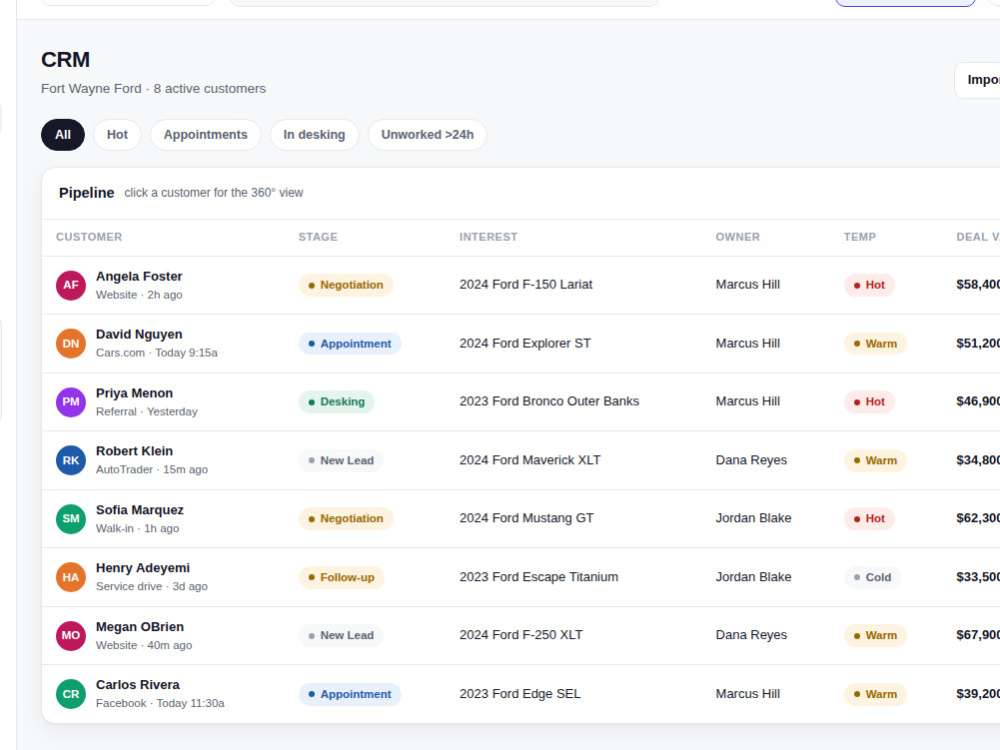Click Megan OBrien's MO avatar icon
The width and height of the screenshot is (1000, 750).
point(71,636)
